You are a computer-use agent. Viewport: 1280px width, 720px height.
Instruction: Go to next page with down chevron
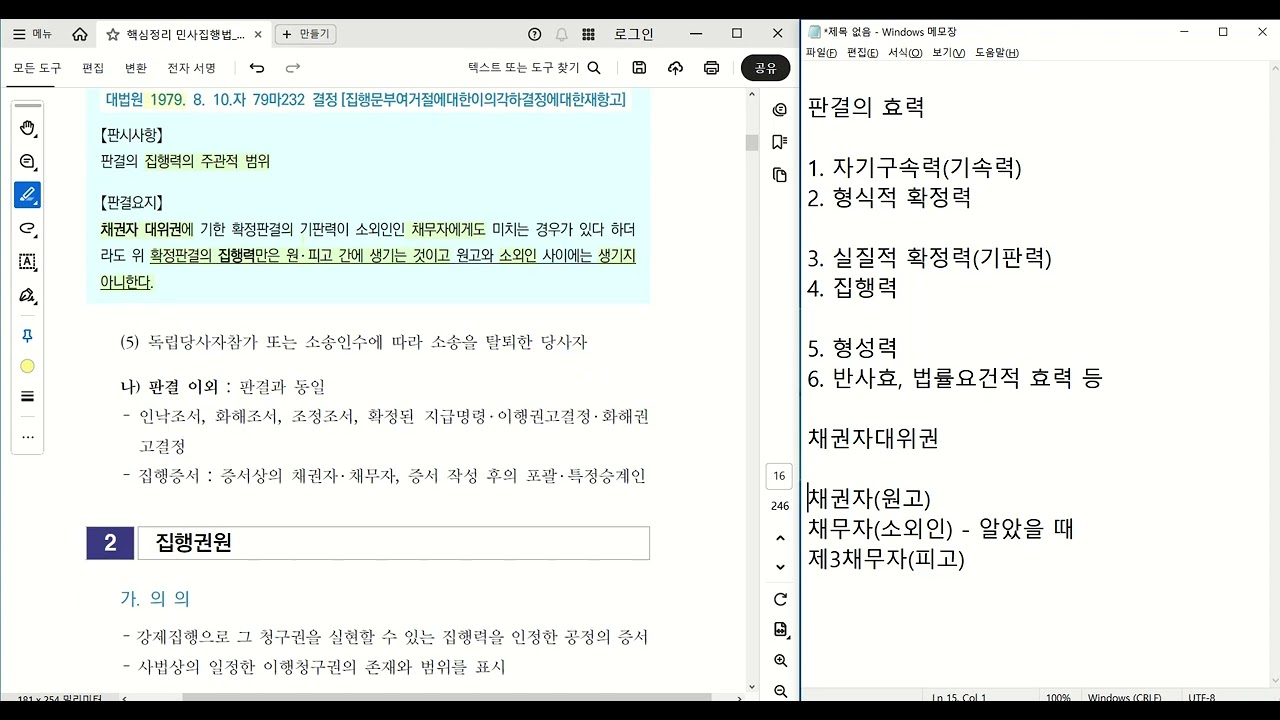click(780, 567)
